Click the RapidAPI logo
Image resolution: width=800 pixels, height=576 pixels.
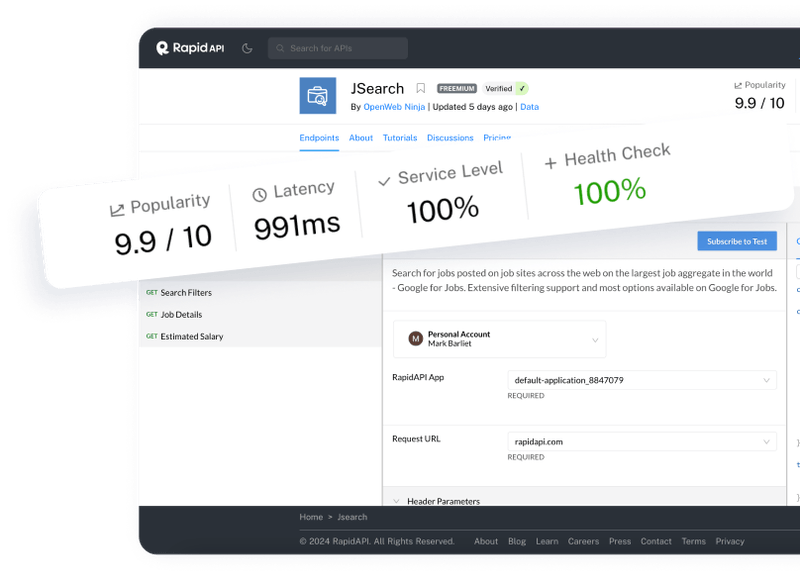(x=190, y=47)
